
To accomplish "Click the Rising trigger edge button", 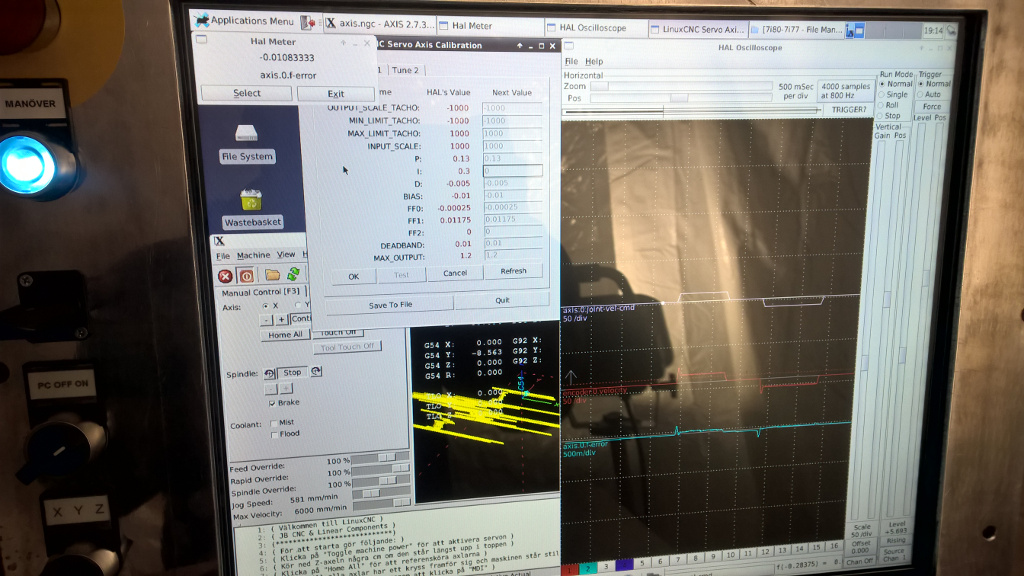I will click(895, 540).
